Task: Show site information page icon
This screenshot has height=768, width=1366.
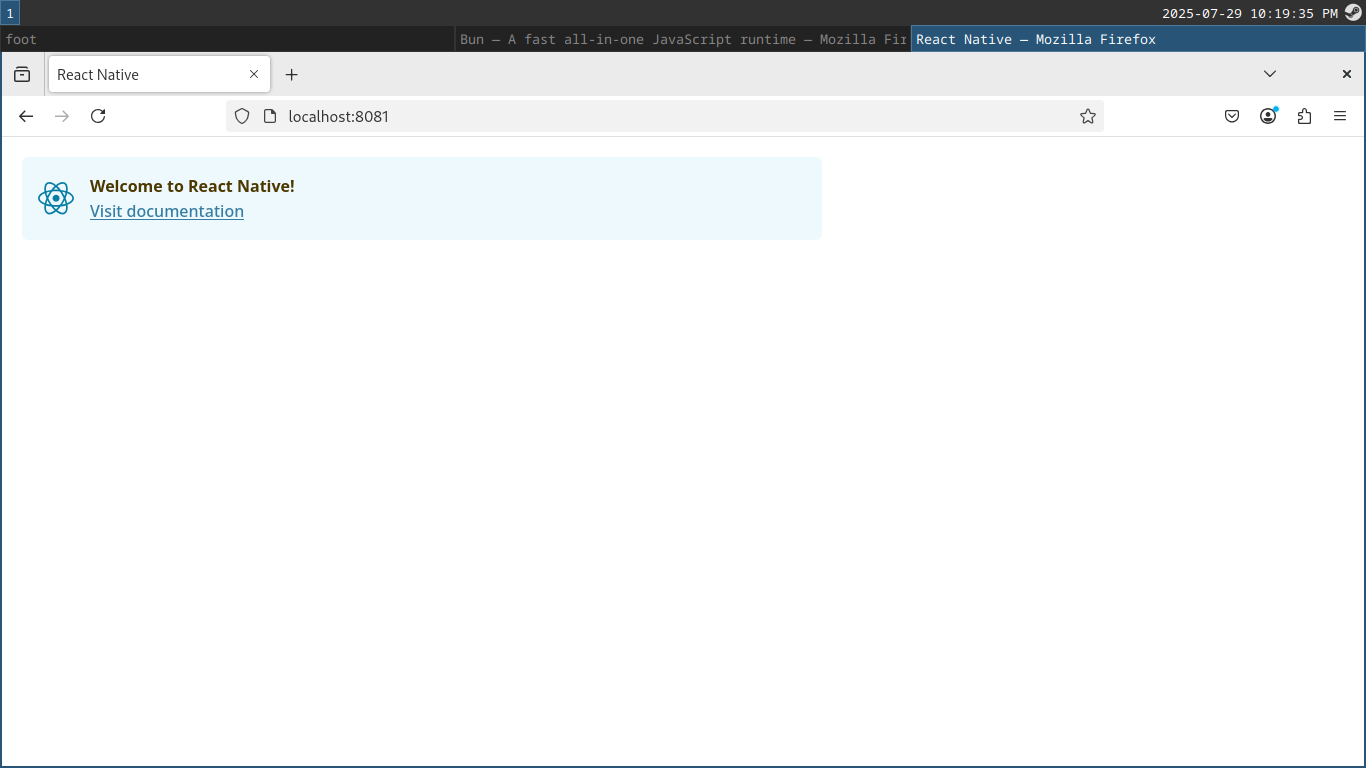Action: tap(269, 116)
